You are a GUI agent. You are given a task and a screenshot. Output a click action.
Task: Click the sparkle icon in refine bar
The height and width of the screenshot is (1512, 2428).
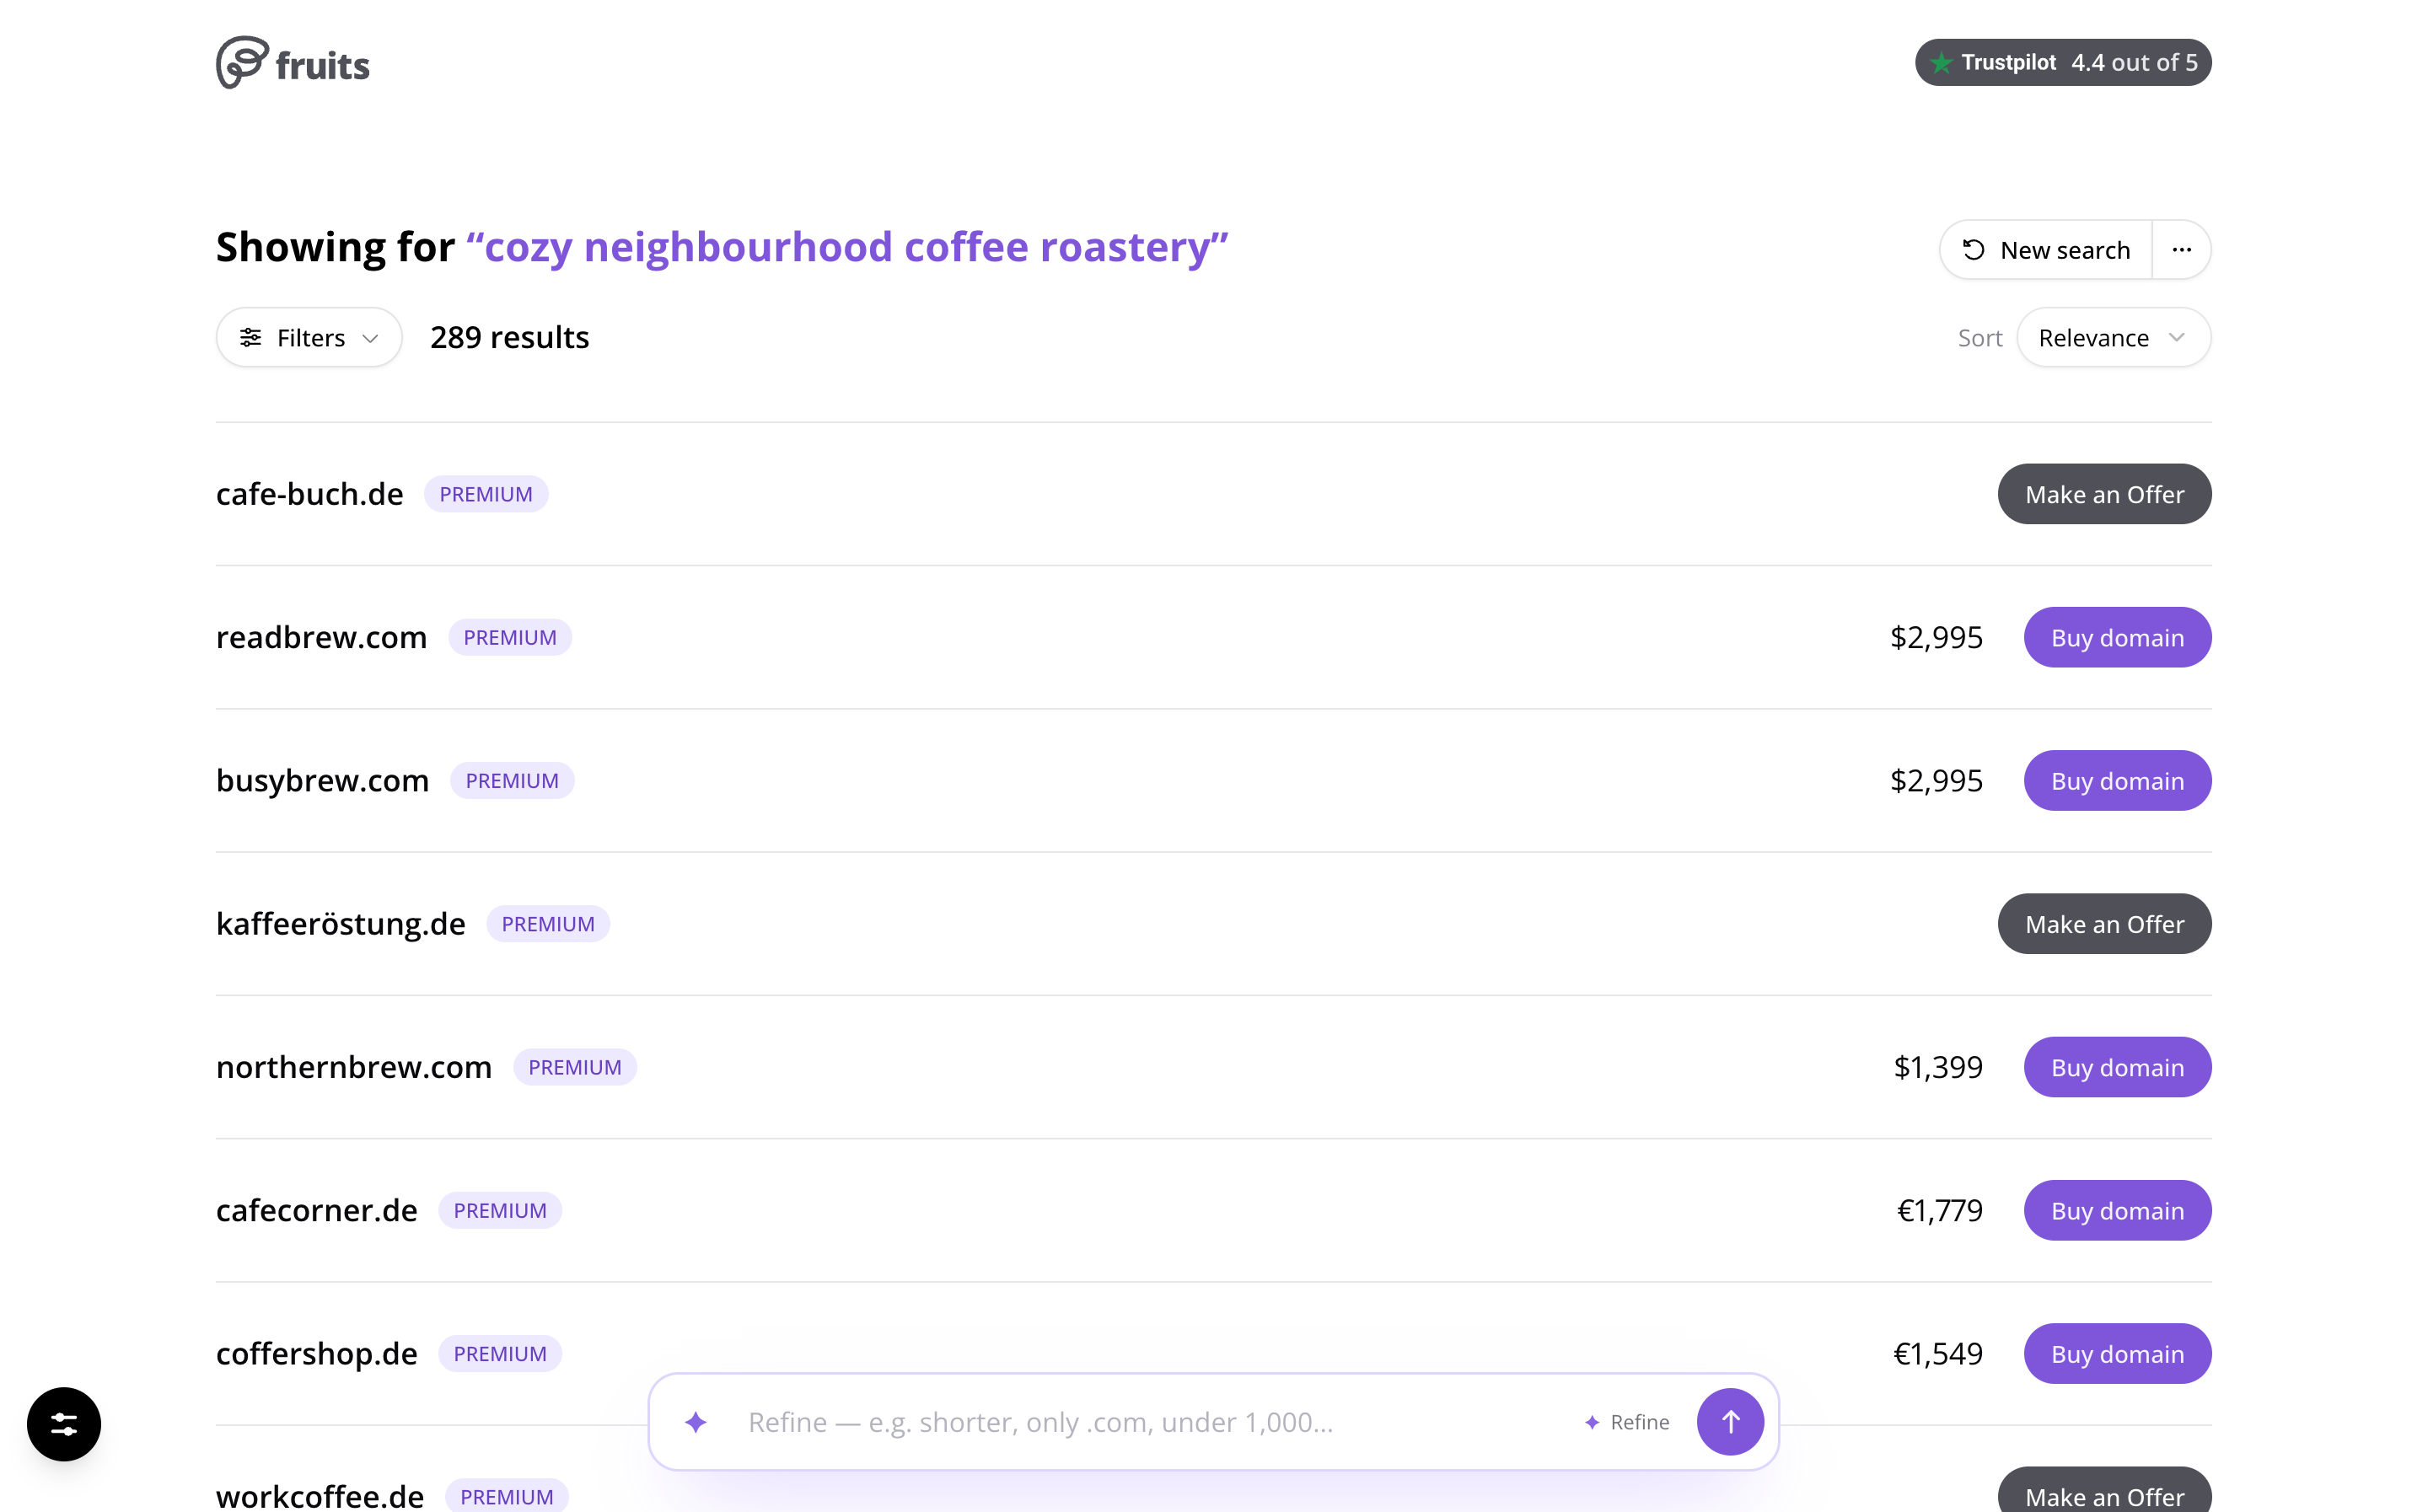696,1422
